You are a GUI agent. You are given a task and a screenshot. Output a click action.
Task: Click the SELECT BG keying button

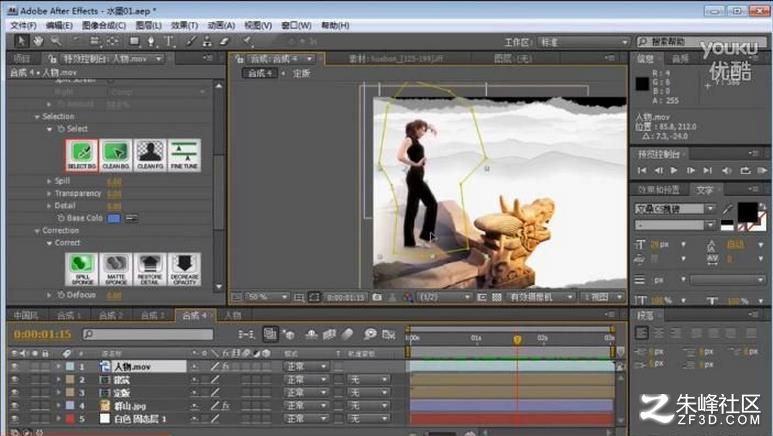(82, 155)
